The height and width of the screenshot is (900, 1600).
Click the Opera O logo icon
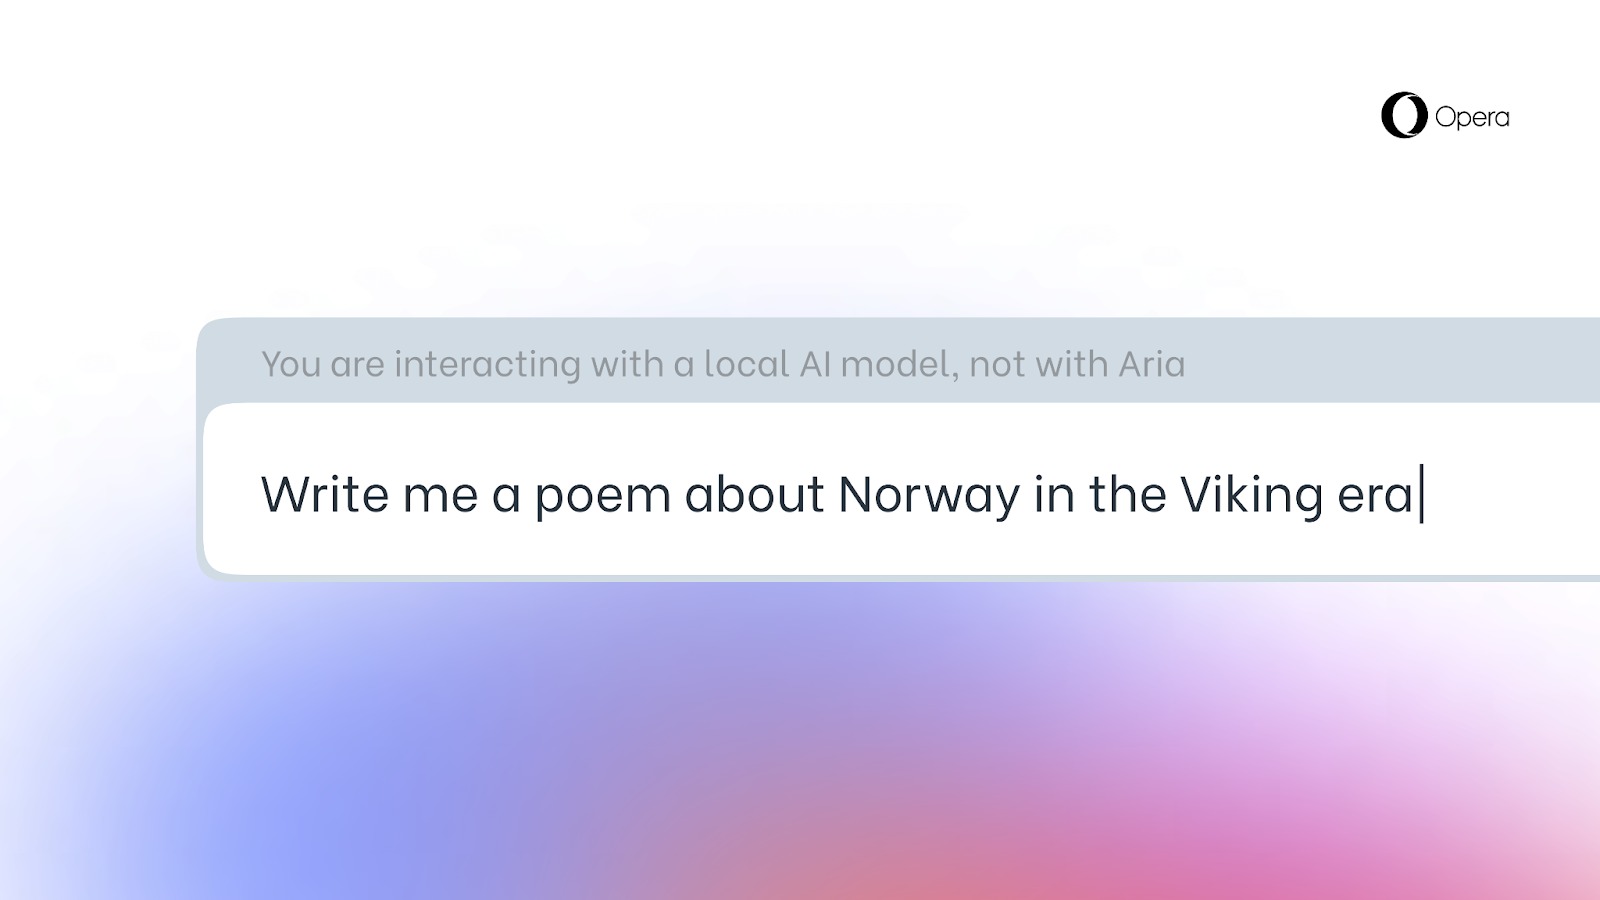click(1403, 116)
